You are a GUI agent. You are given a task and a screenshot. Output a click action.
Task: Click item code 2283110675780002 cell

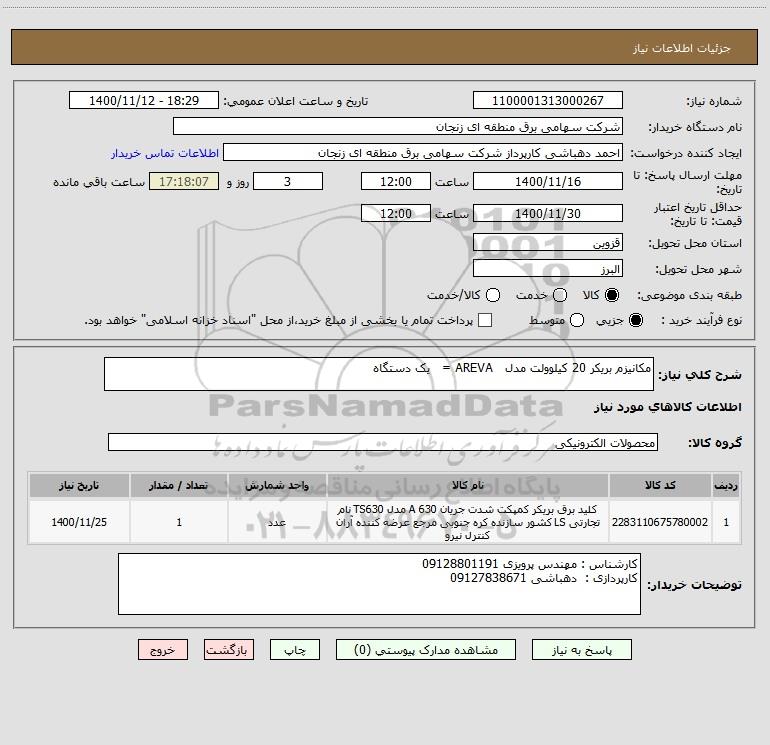(x=660, y=522)
